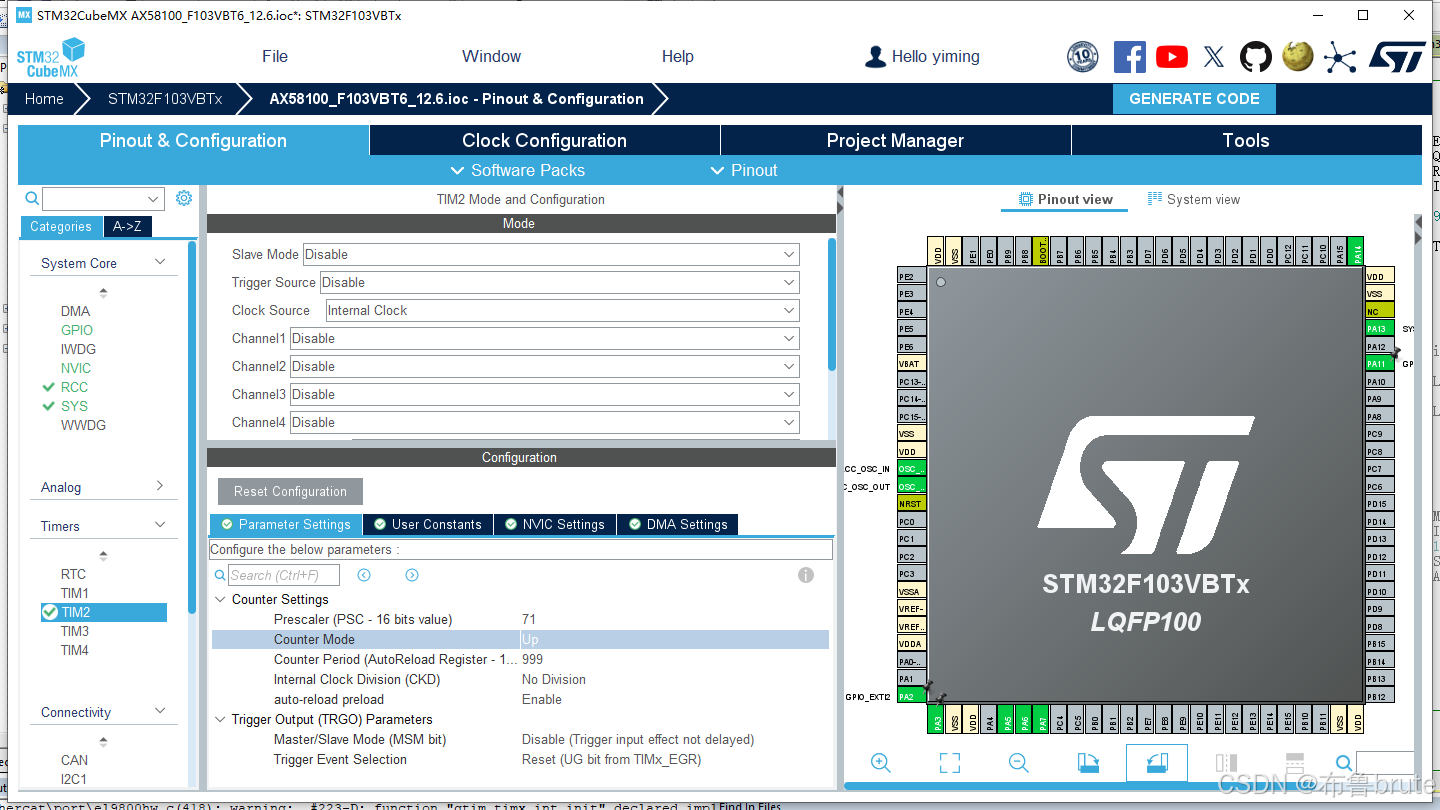
Task: Open the category settings gear icon
Action: pyautogui.click(x=184, y=198)
